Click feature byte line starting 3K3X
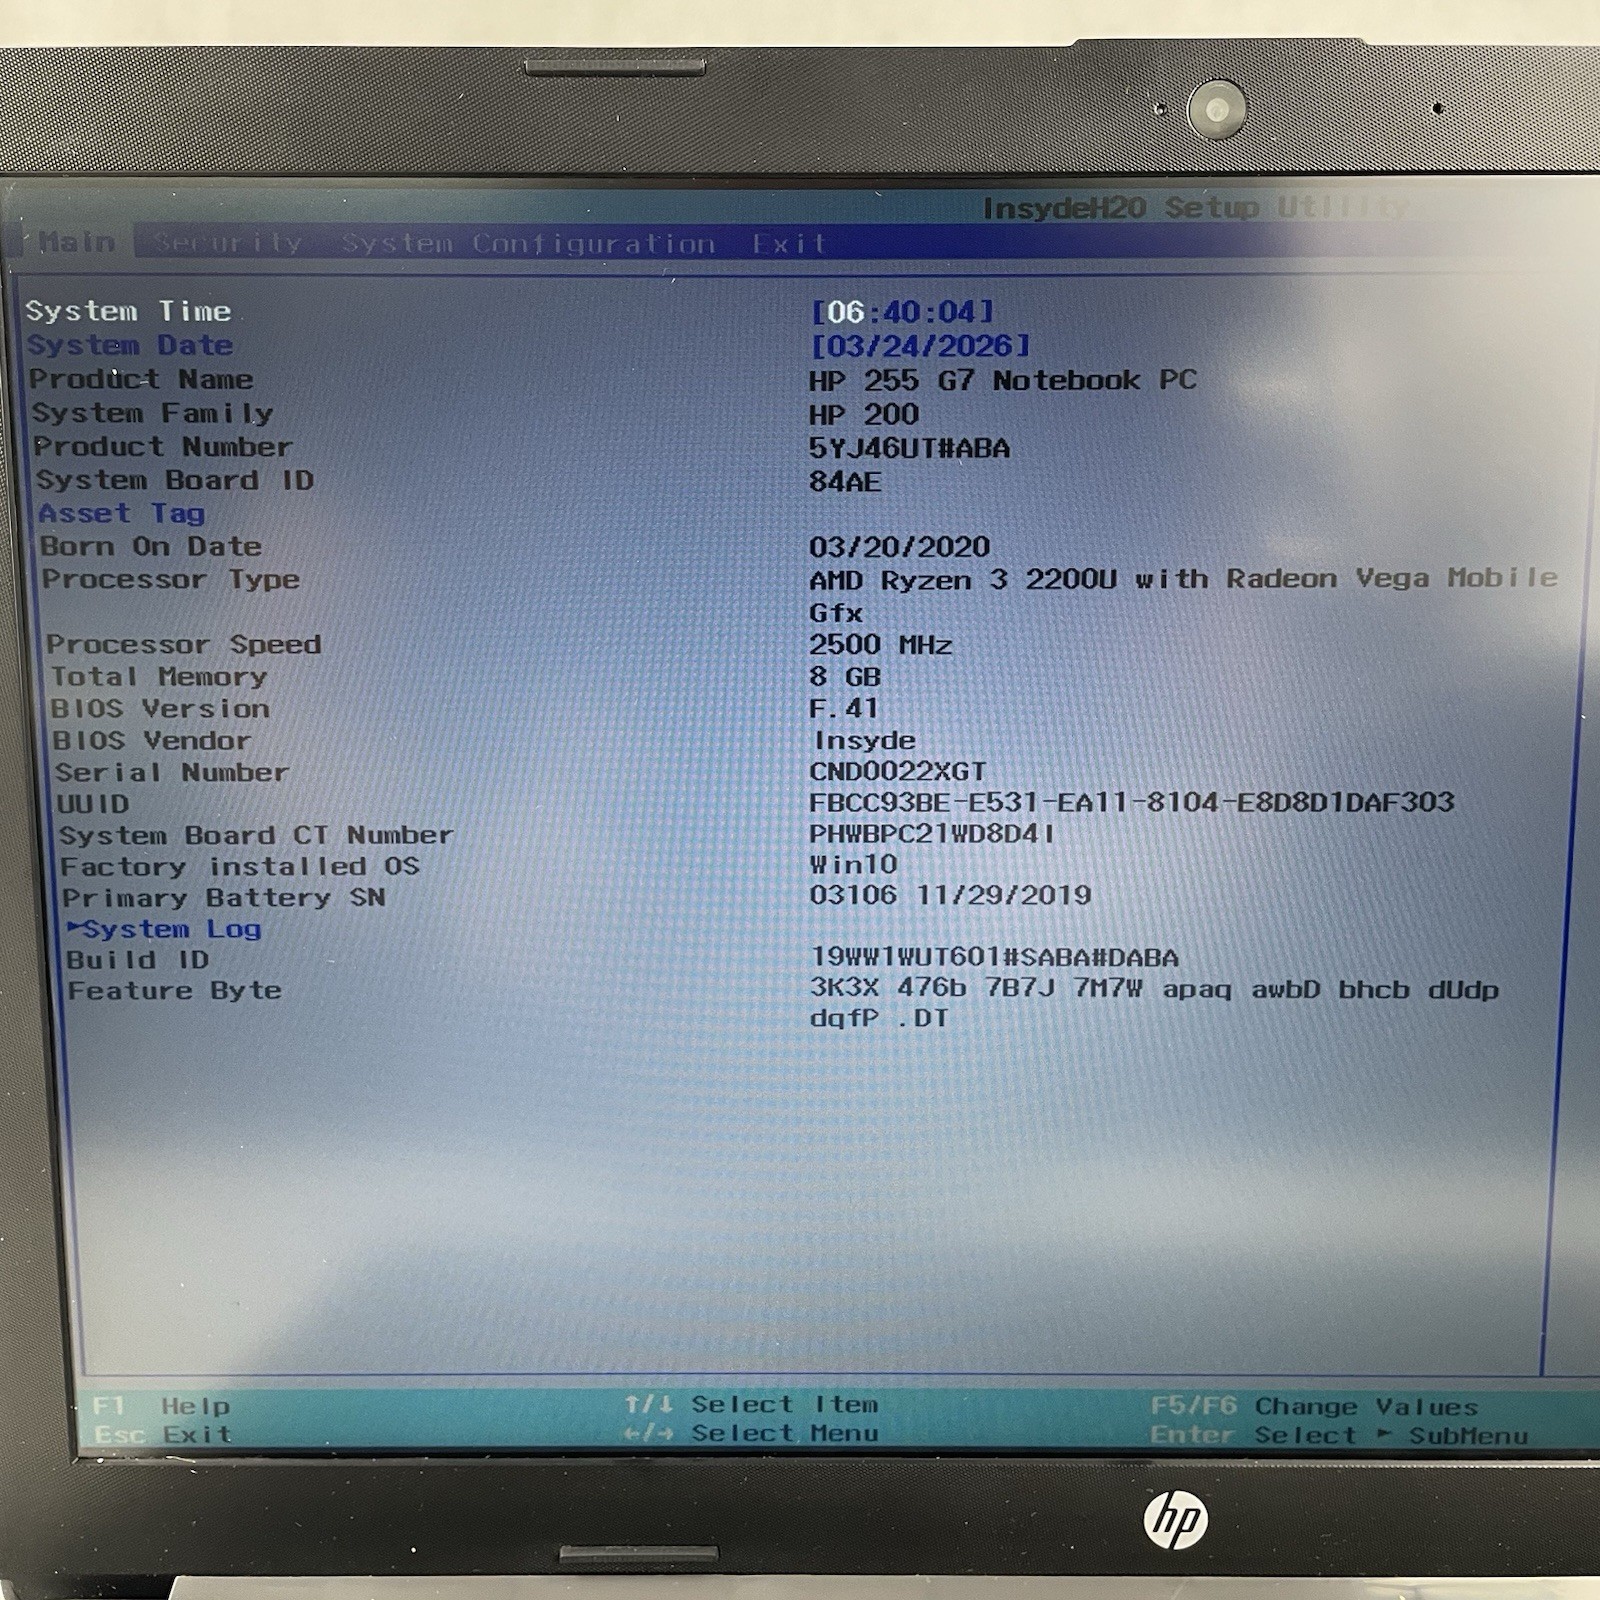 (1154, 990)
